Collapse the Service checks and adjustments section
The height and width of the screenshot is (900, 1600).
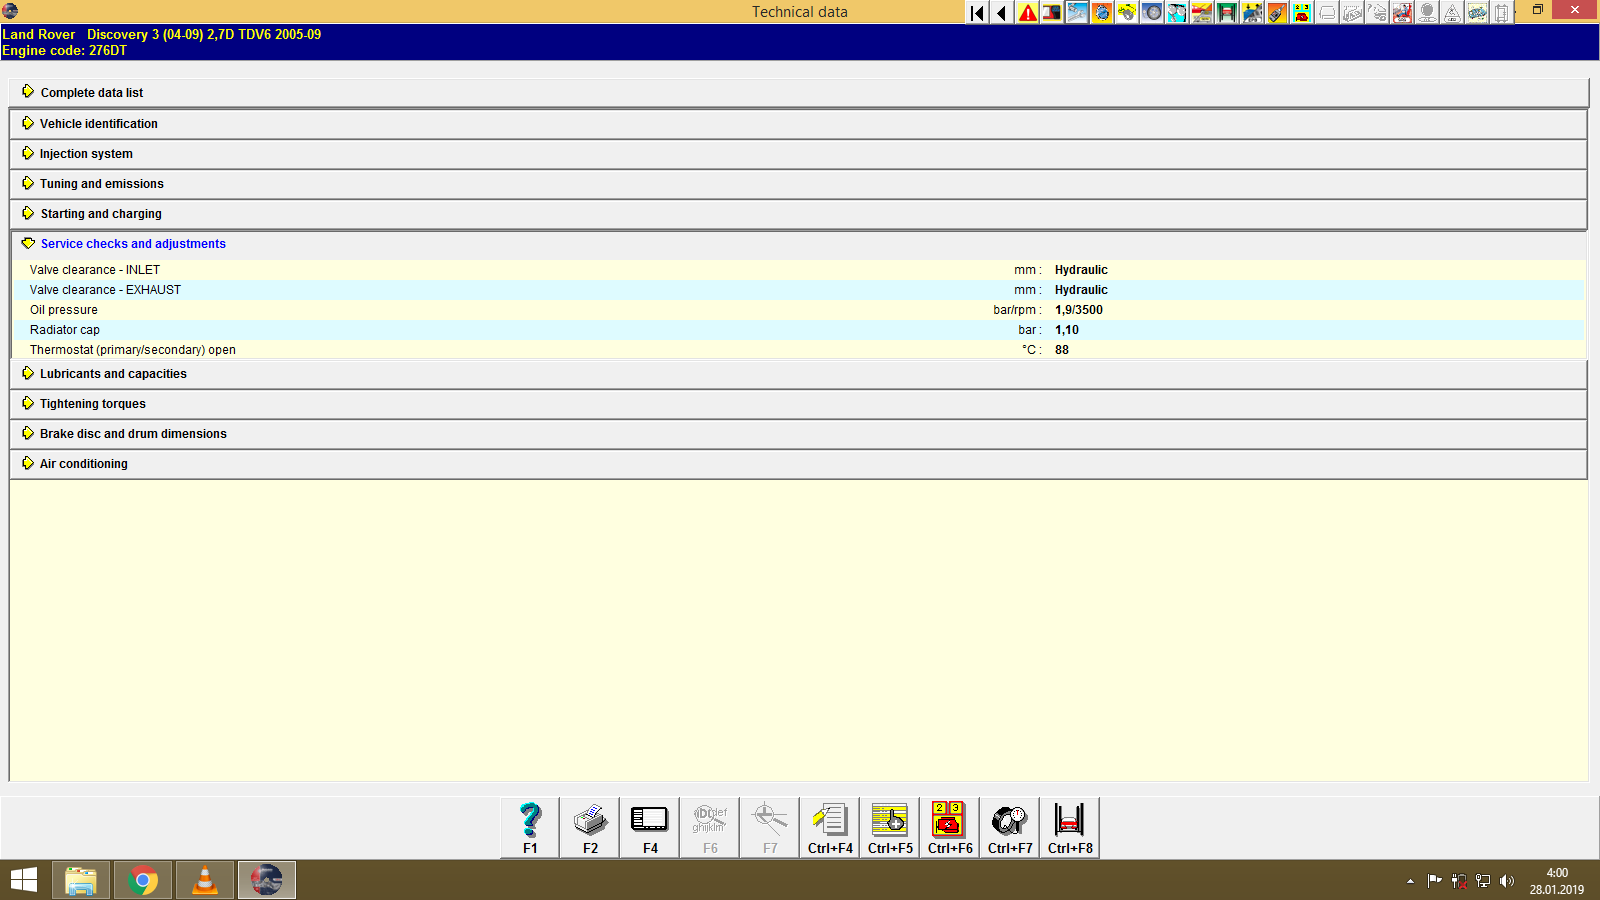(x=132, y=243)
